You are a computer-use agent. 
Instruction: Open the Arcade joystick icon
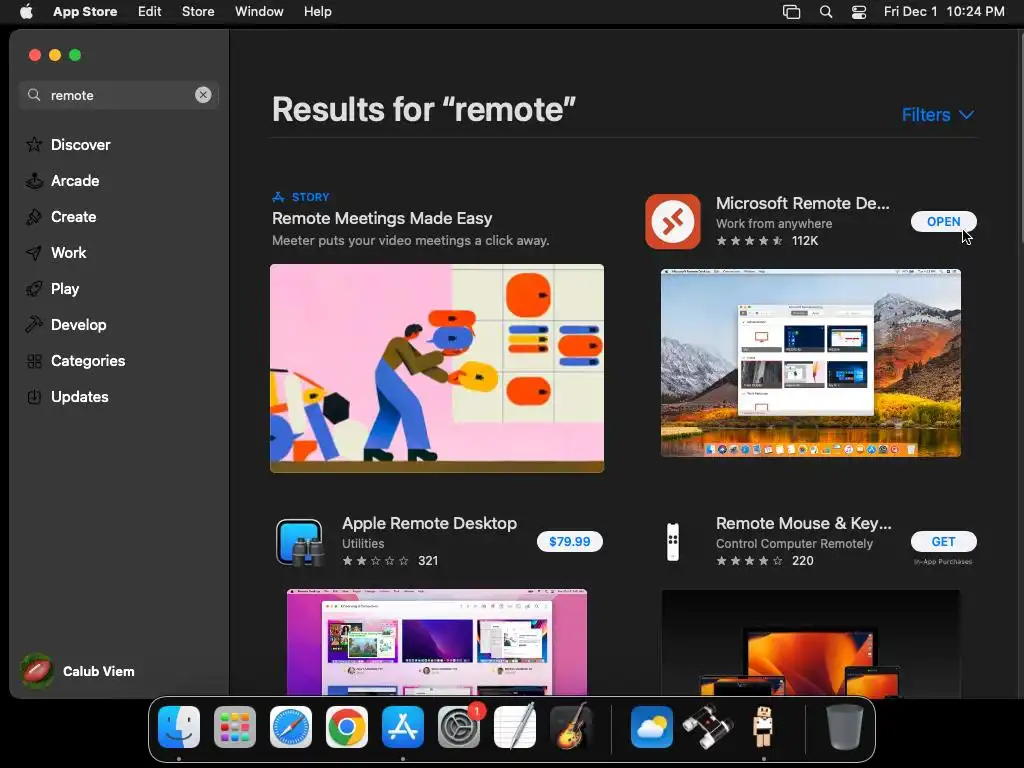(x=34, y=181)
